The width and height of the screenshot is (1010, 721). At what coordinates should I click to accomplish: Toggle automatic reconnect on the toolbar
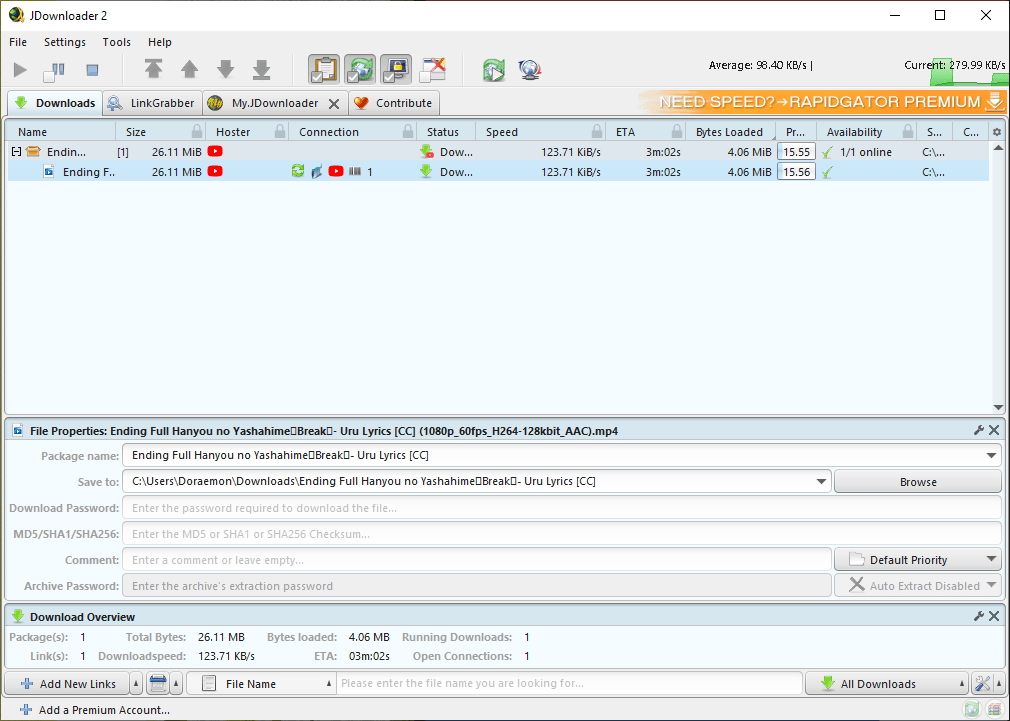359,69
